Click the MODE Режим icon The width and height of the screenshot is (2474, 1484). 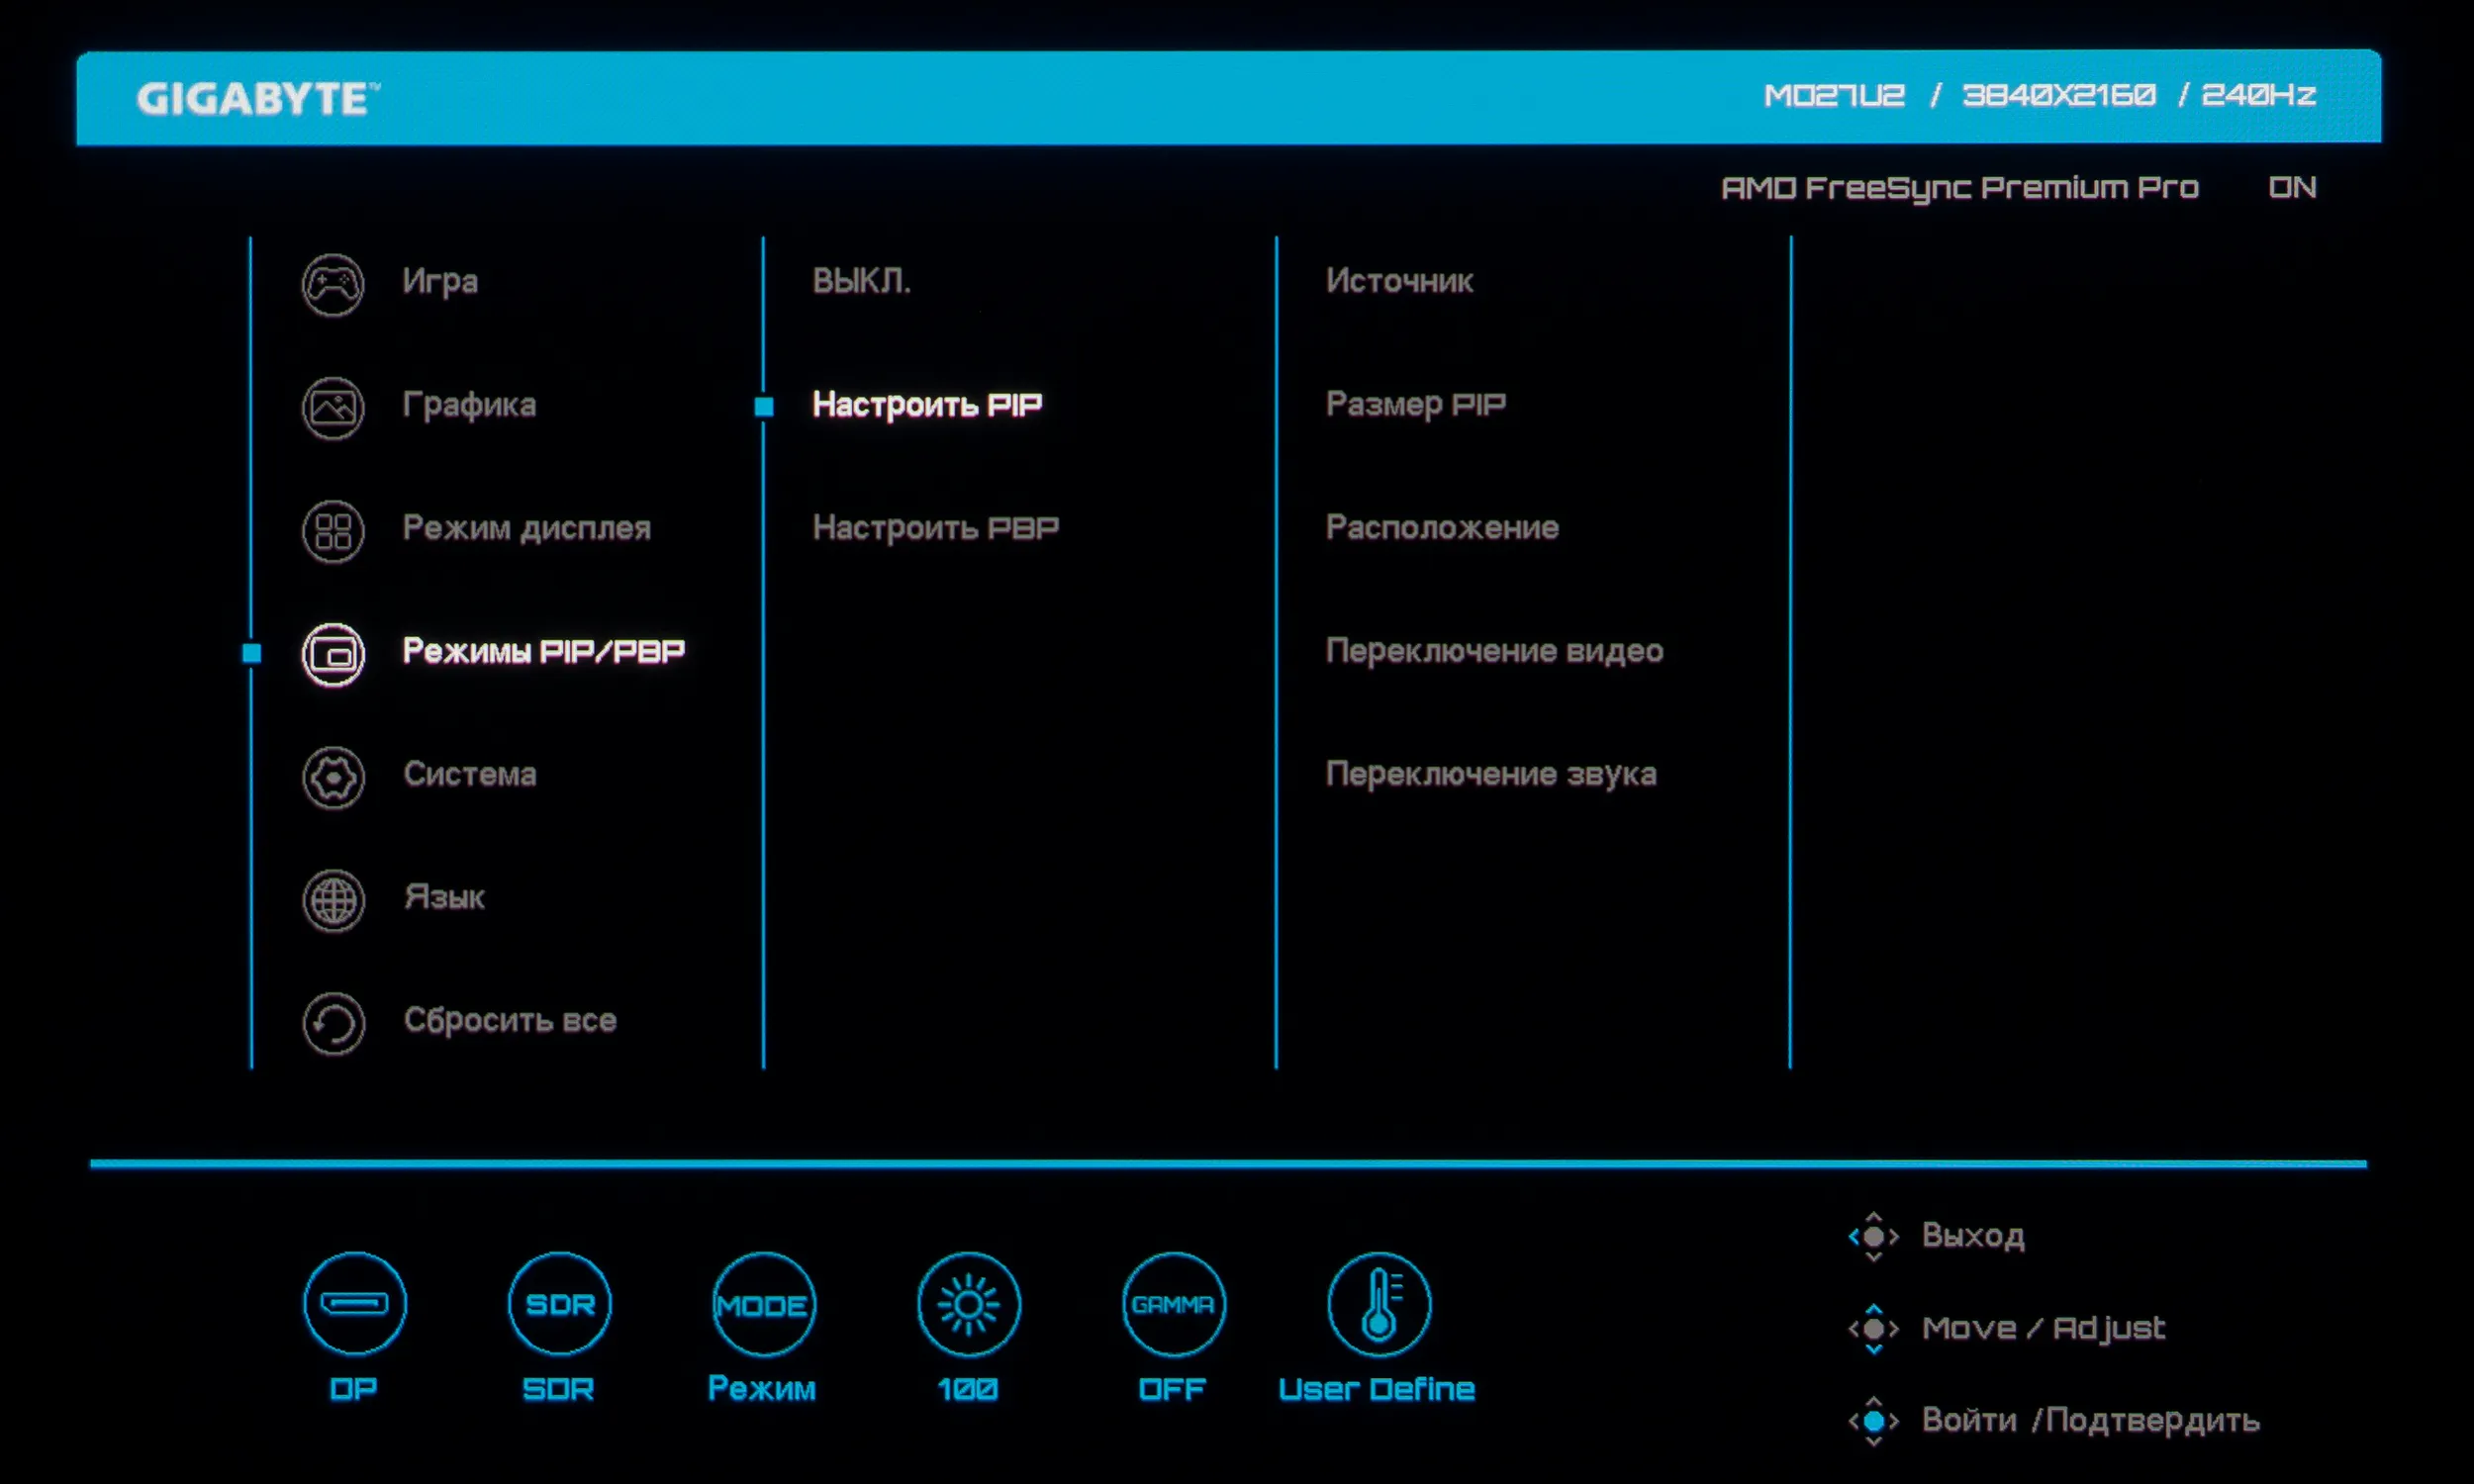click(764, 1304)
